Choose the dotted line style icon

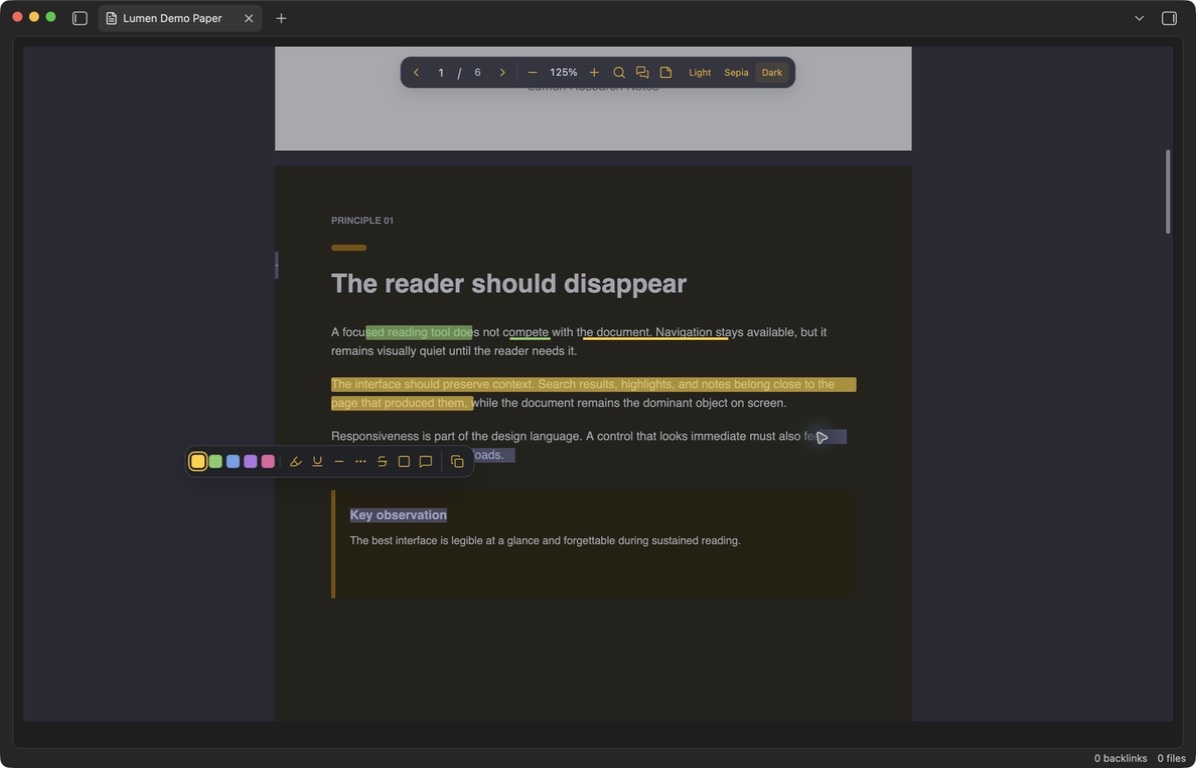click(361, 461)
